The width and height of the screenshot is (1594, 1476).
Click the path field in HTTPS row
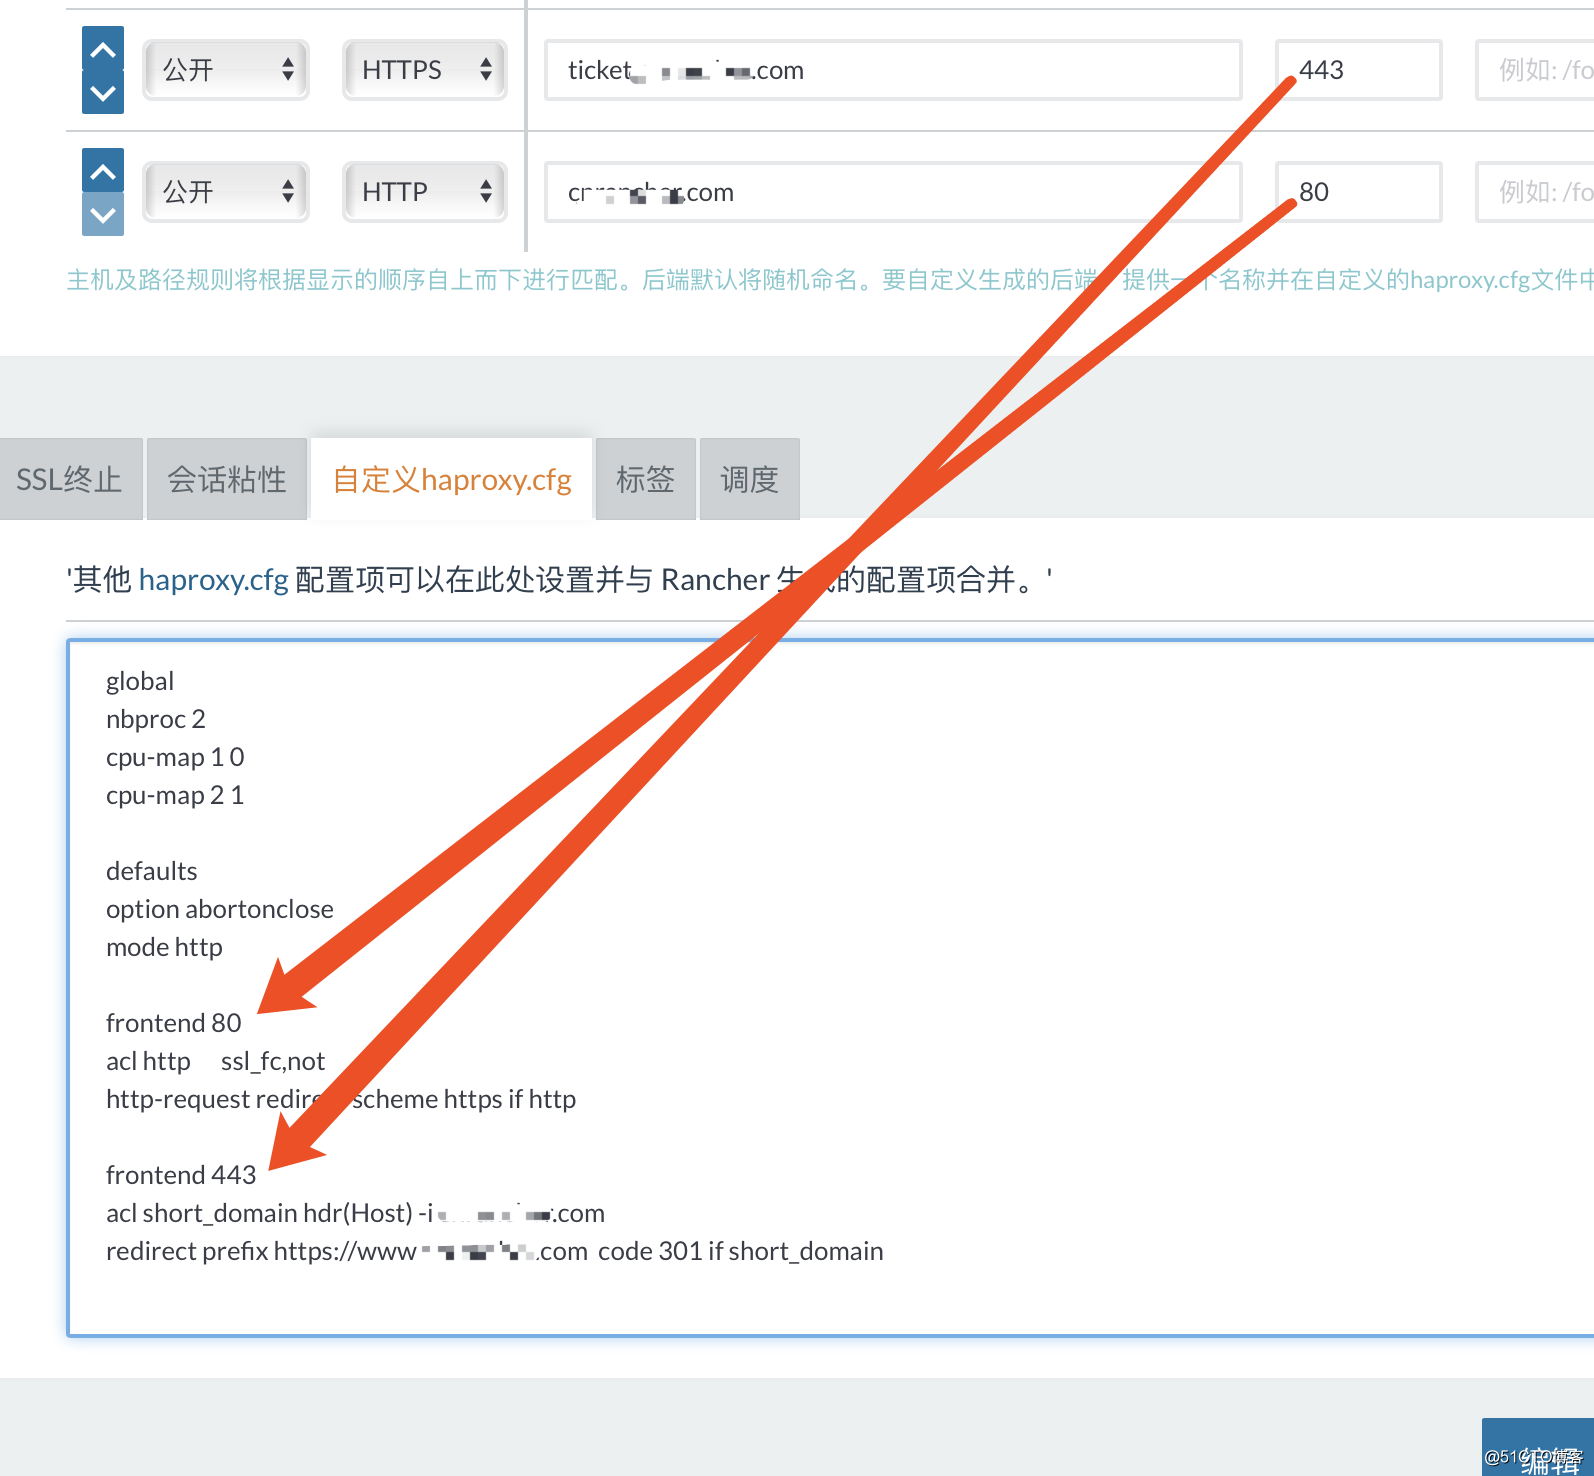click(1535, 70)
